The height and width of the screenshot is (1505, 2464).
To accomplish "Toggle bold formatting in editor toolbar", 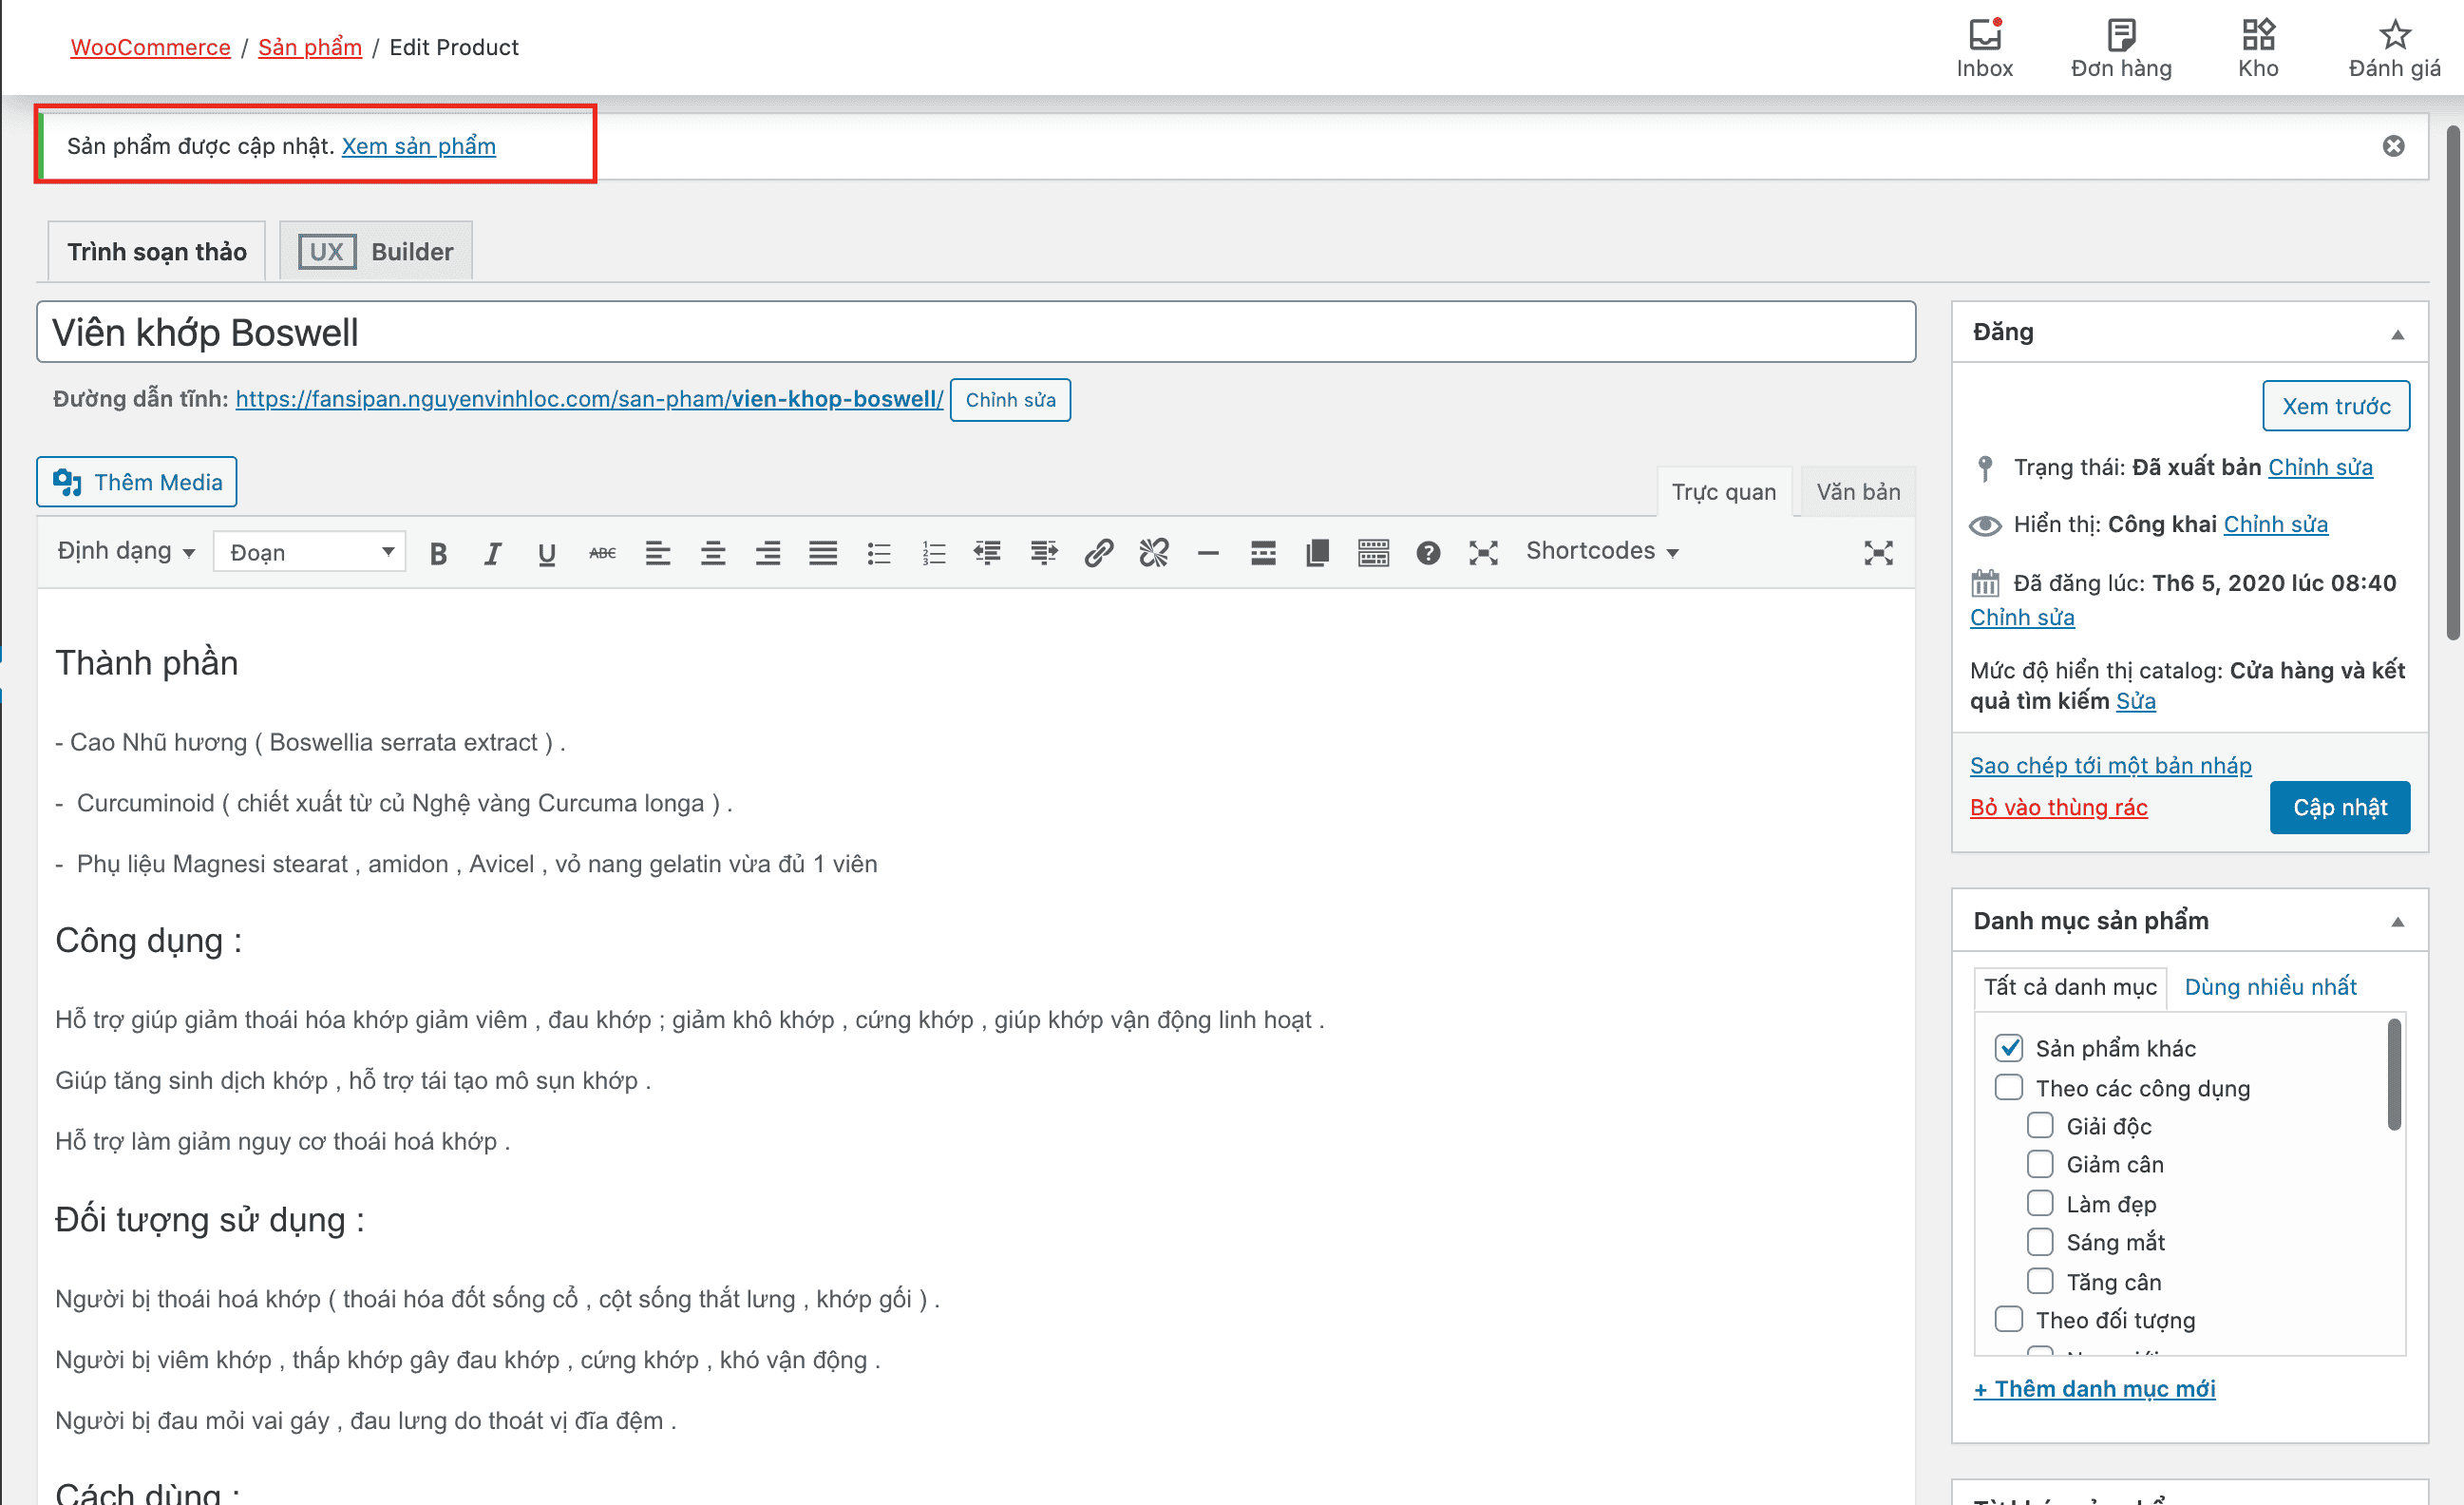I will (437, 553).
